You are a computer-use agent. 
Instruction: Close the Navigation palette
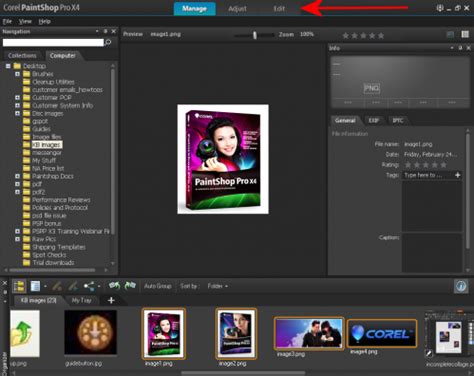114,31
